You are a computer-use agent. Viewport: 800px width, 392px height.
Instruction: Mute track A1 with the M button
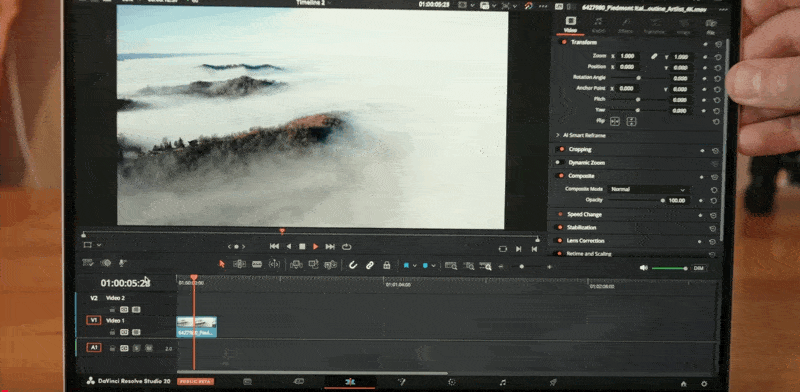click(149, 348)
